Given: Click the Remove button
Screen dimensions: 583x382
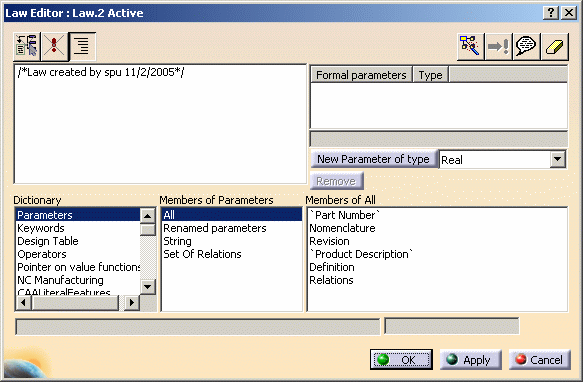Looking at the screenshot, I should (x=336, y=181).
